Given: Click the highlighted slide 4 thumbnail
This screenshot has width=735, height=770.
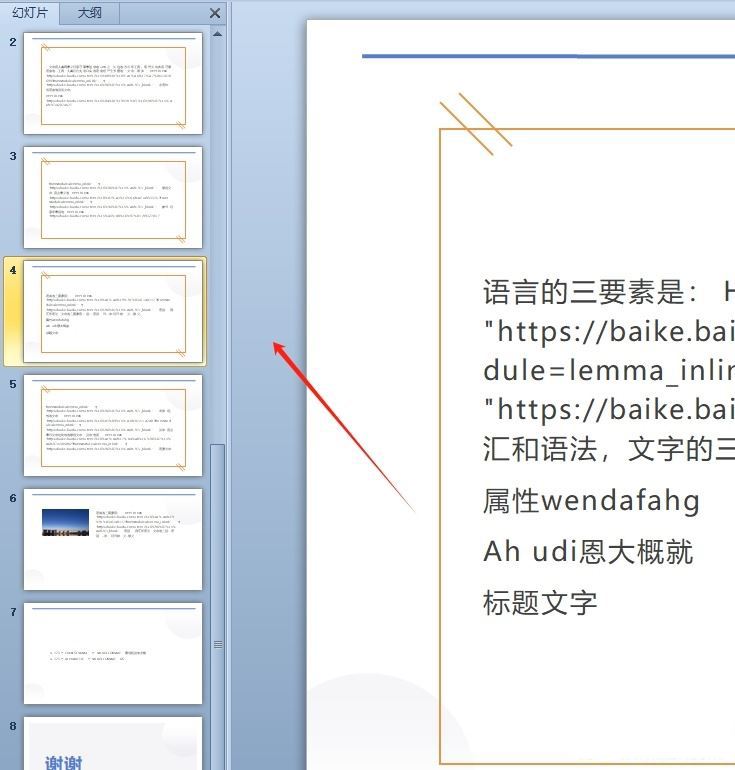Looking at the screenshot, I should pyautogui.click(x=113, y=311).
